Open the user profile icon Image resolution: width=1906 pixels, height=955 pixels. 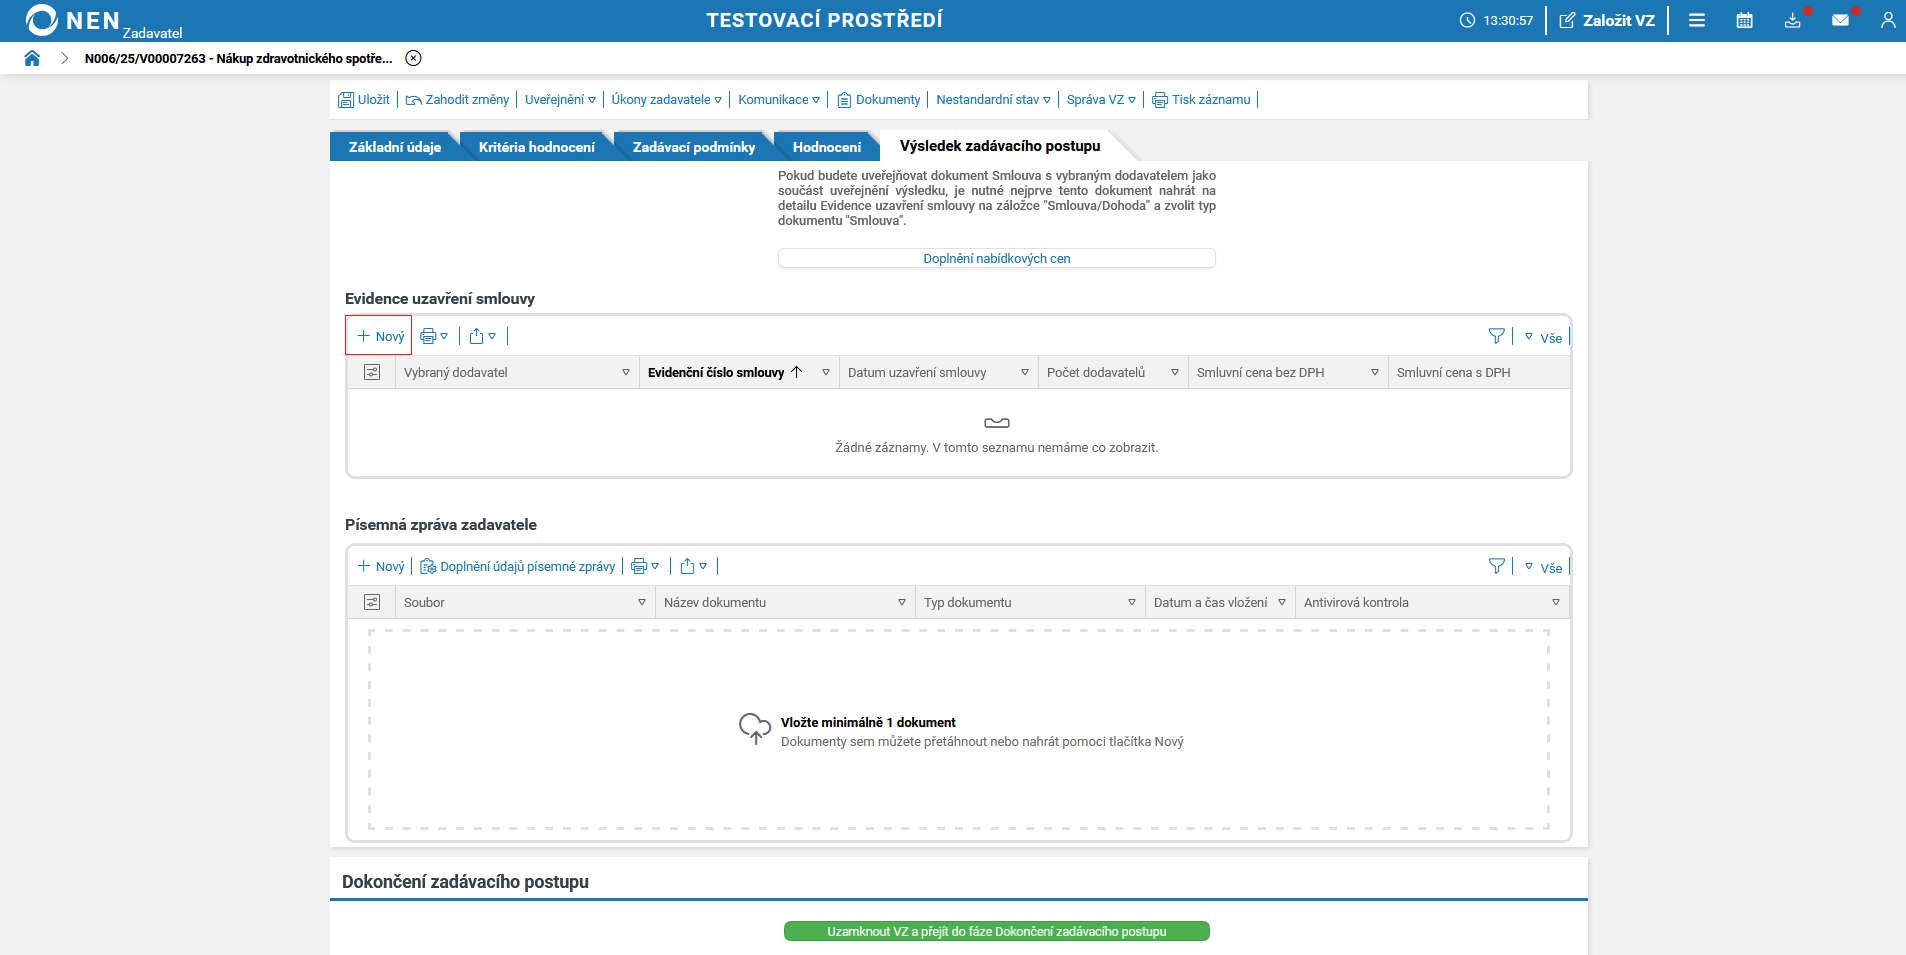(x=1889, y=20)
